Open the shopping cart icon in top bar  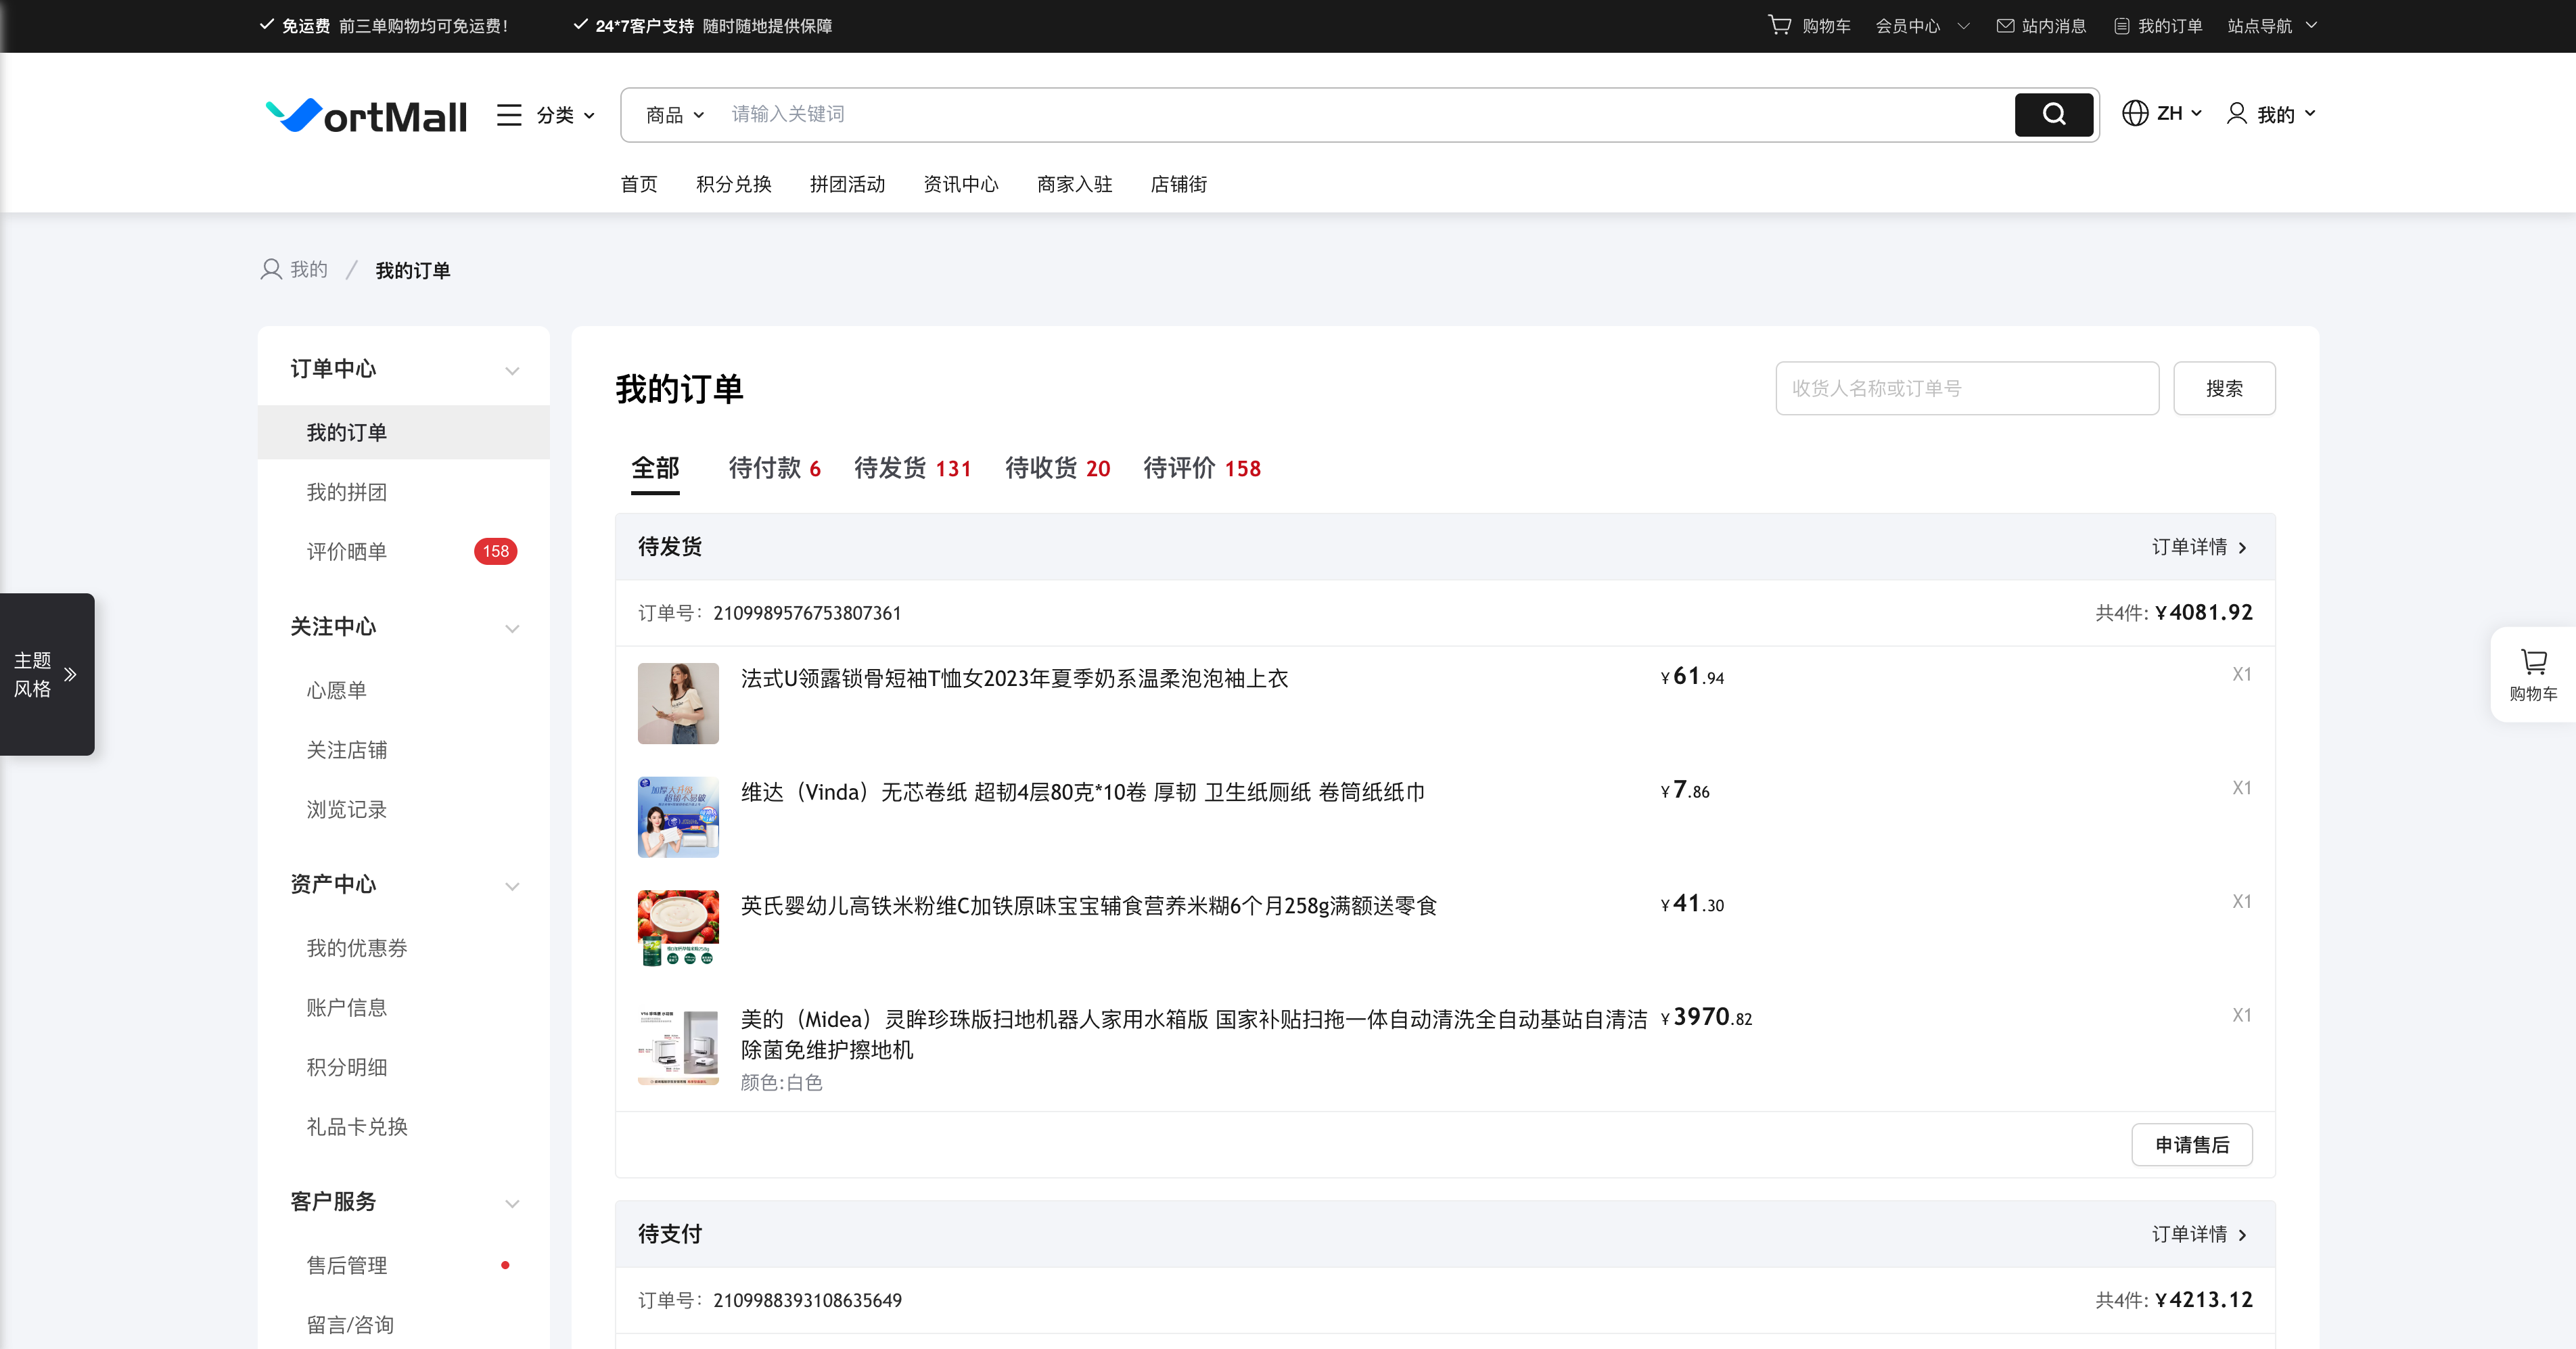[x=1780, y=25]
